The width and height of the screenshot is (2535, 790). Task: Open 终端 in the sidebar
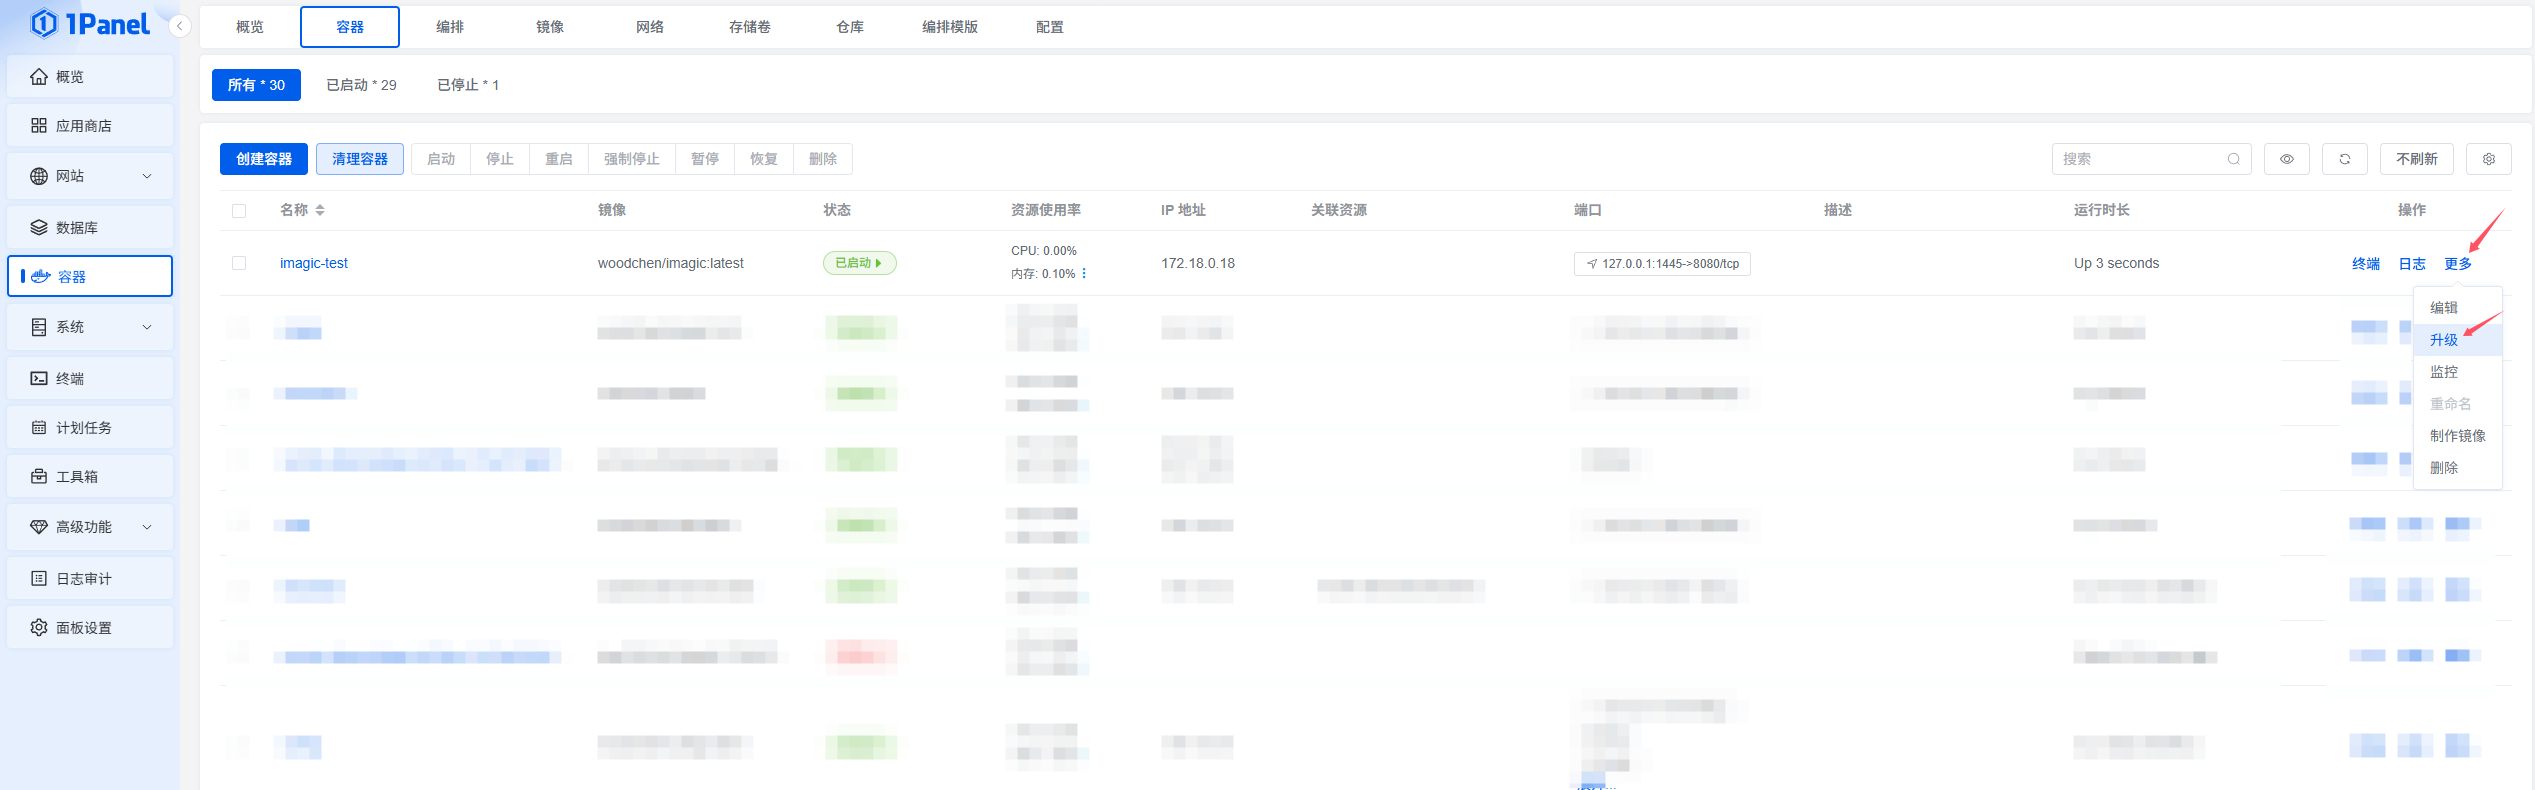point(90,379)
